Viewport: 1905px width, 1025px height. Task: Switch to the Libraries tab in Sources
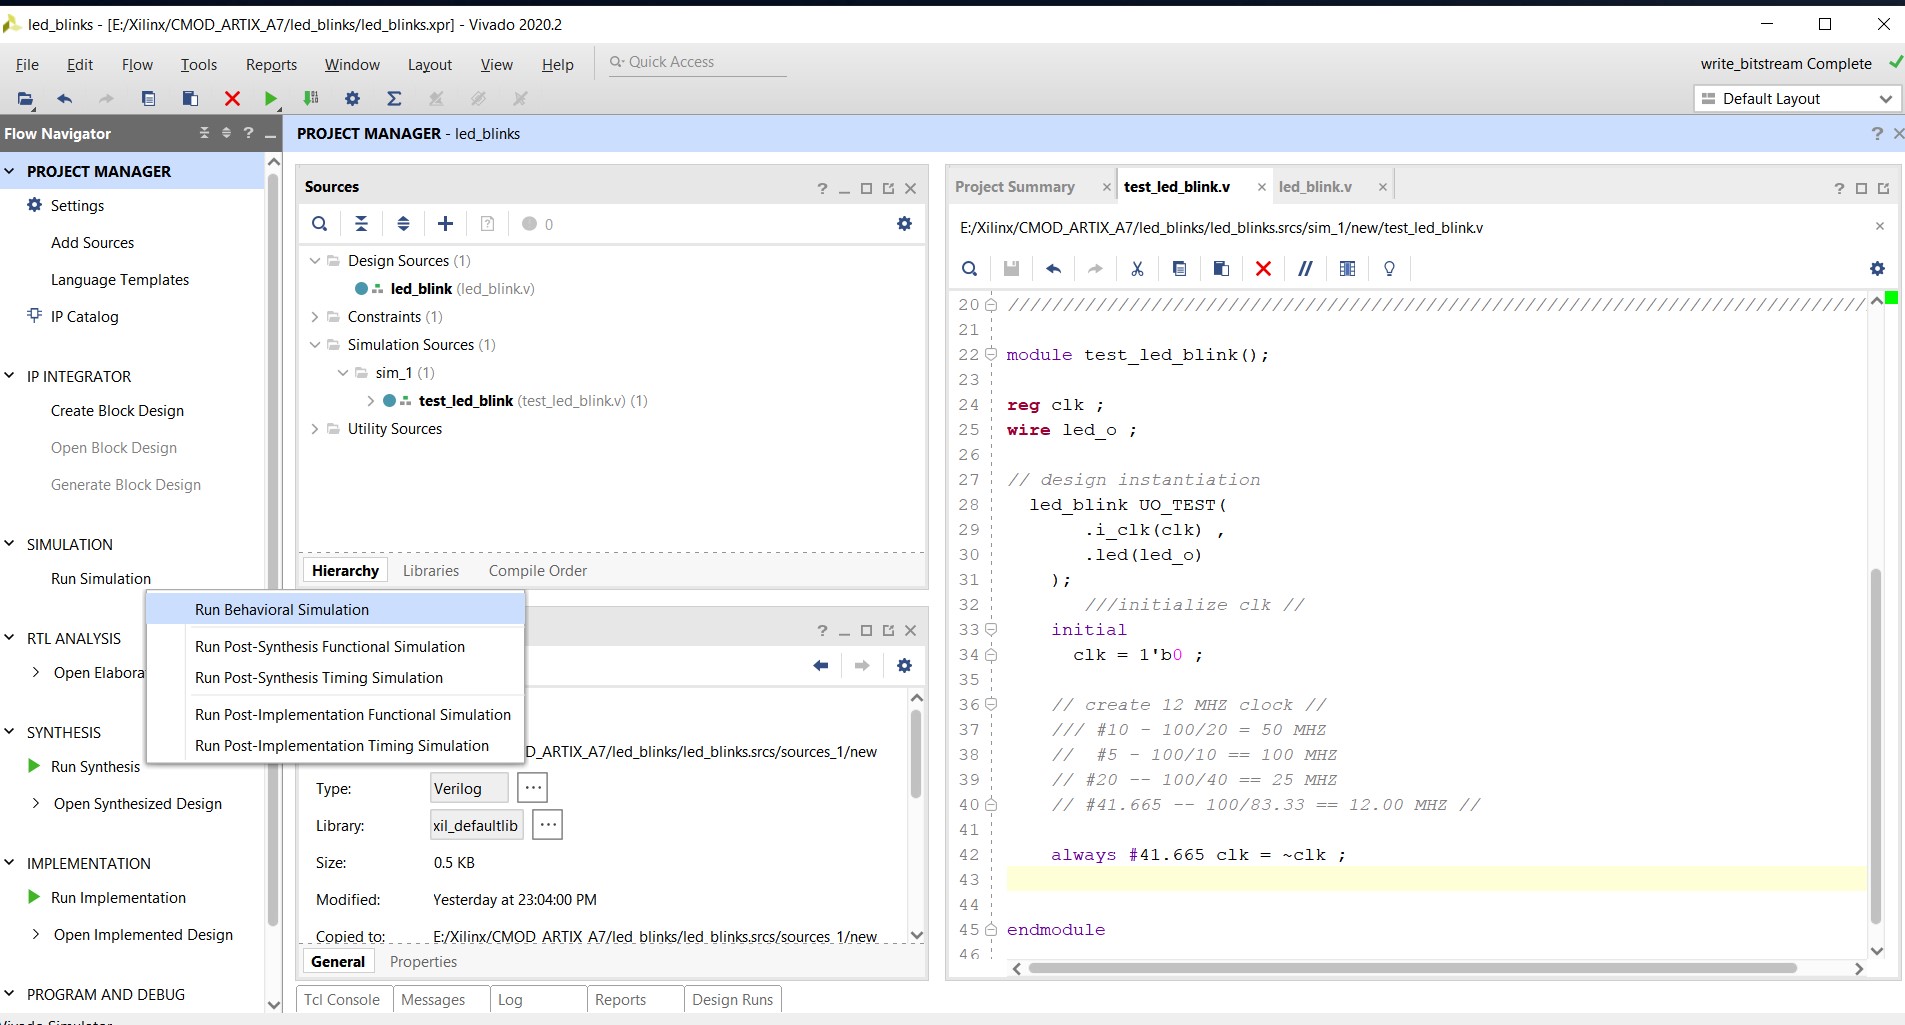tap(430, 570)
